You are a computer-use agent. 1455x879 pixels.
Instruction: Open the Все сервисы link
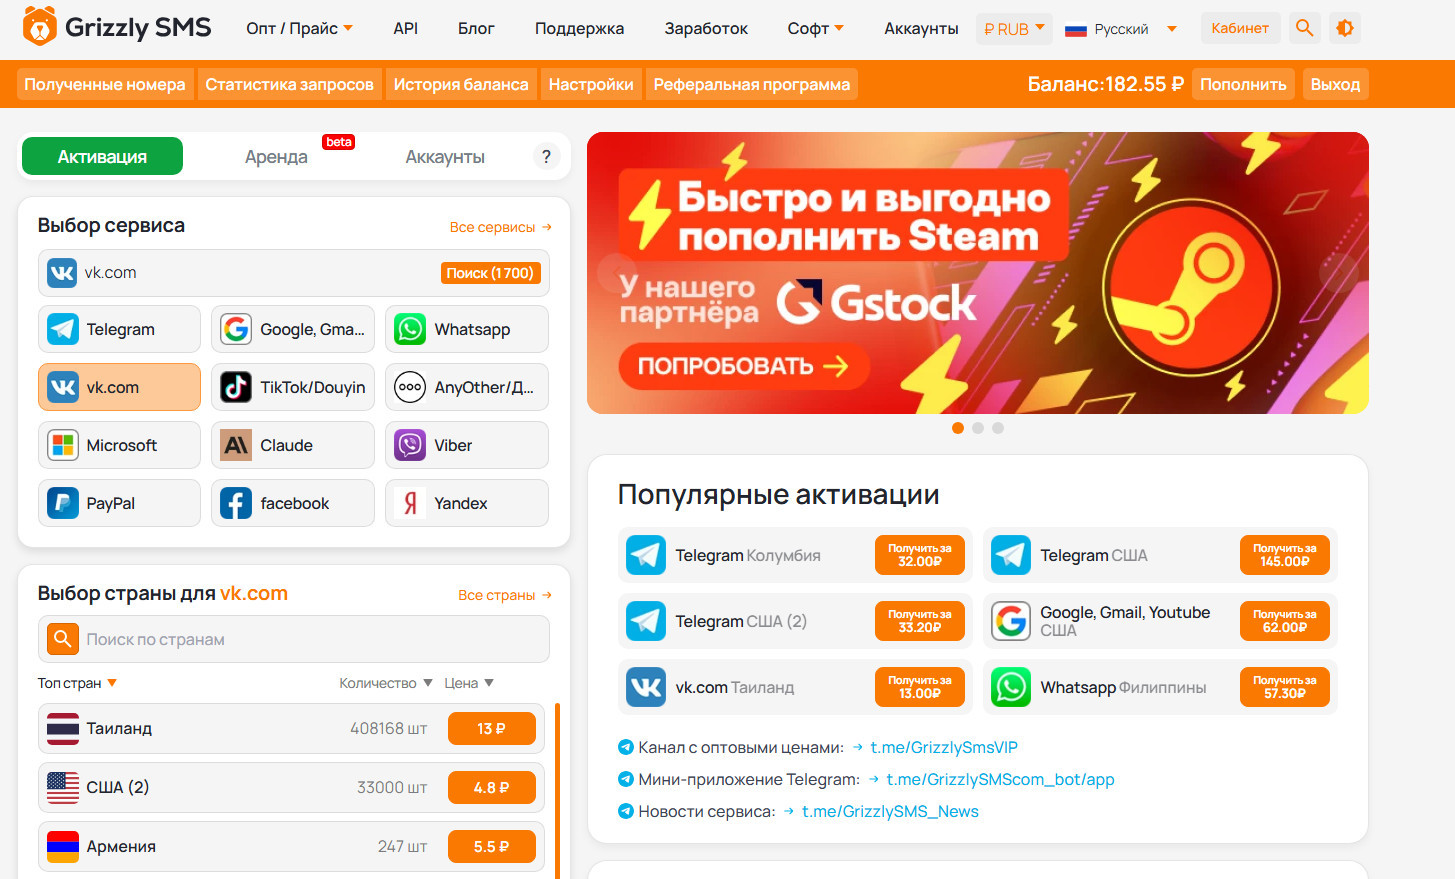500,227
